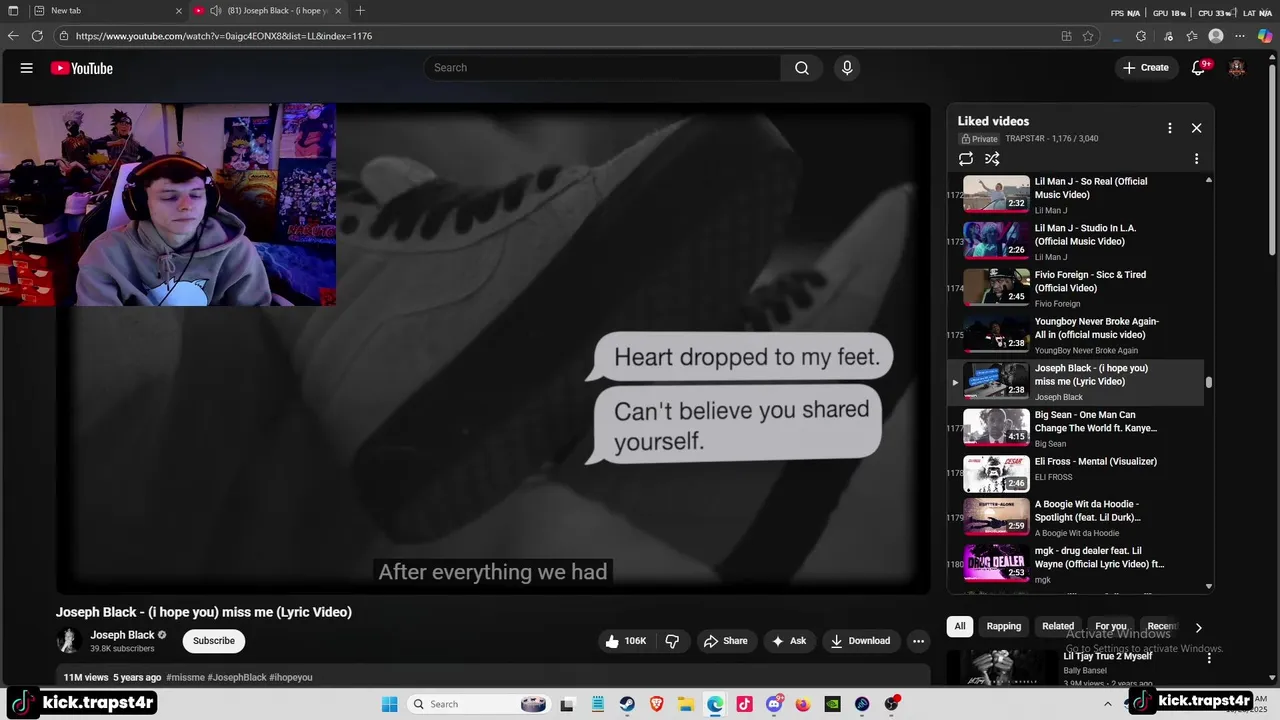Screen dimensions: 1280x720
Task: Open Joseph Black channel avatar
Action: tap(69, 641)
